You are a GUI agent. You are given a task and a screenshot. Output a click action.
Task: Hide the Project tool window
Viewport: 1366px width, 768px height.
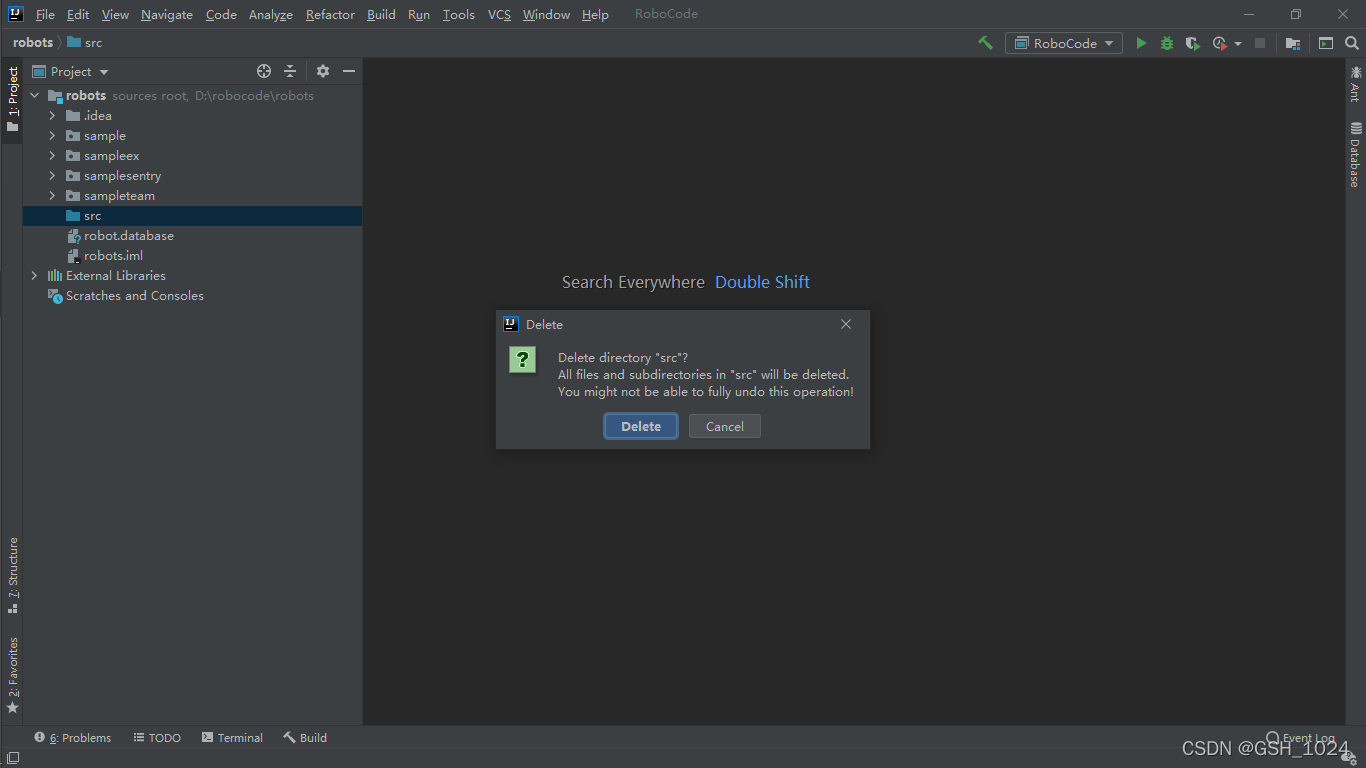349,71
